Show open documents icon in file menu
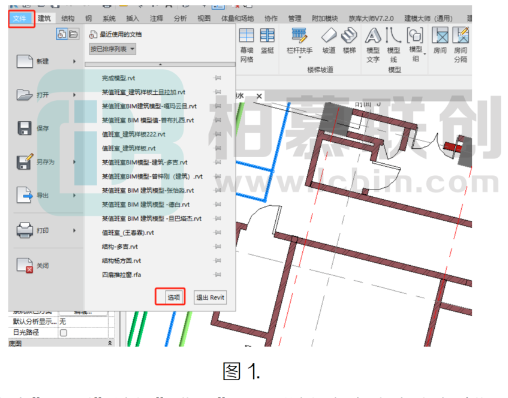 click(x=73, y=34)
